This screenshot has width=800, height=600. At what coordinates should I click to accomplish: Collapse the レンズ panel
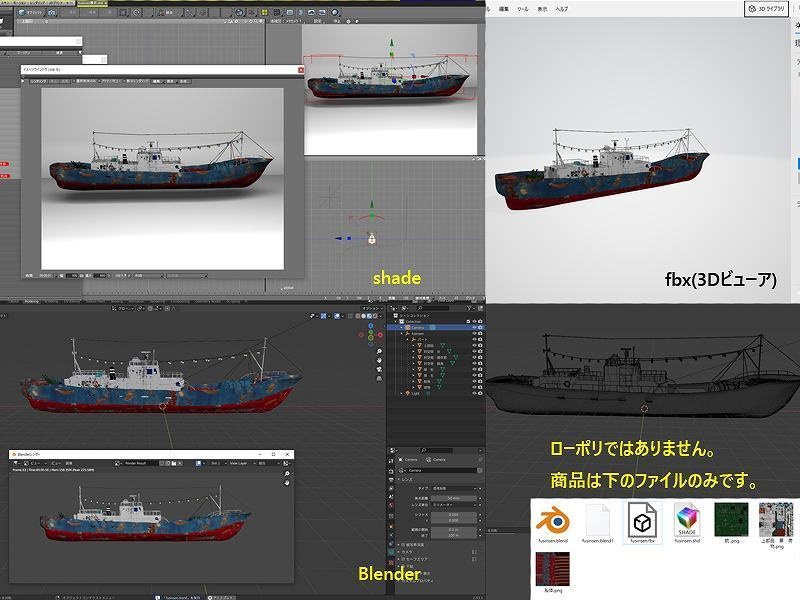[x=398, y=480]
